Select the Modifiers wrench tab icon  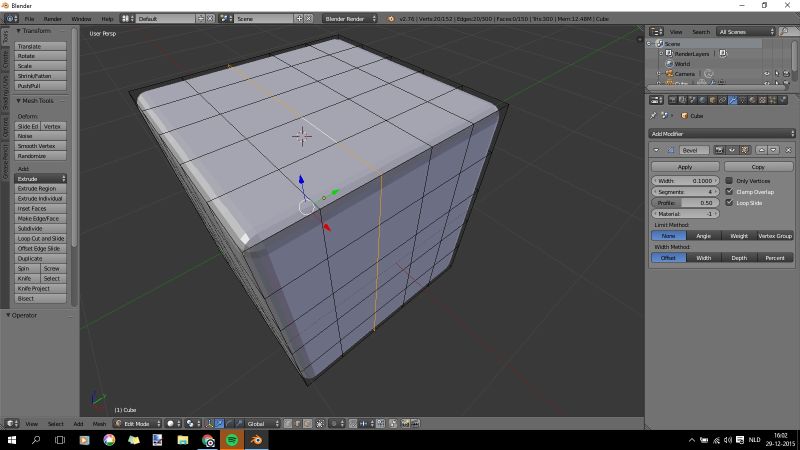(x=733, y=100)
